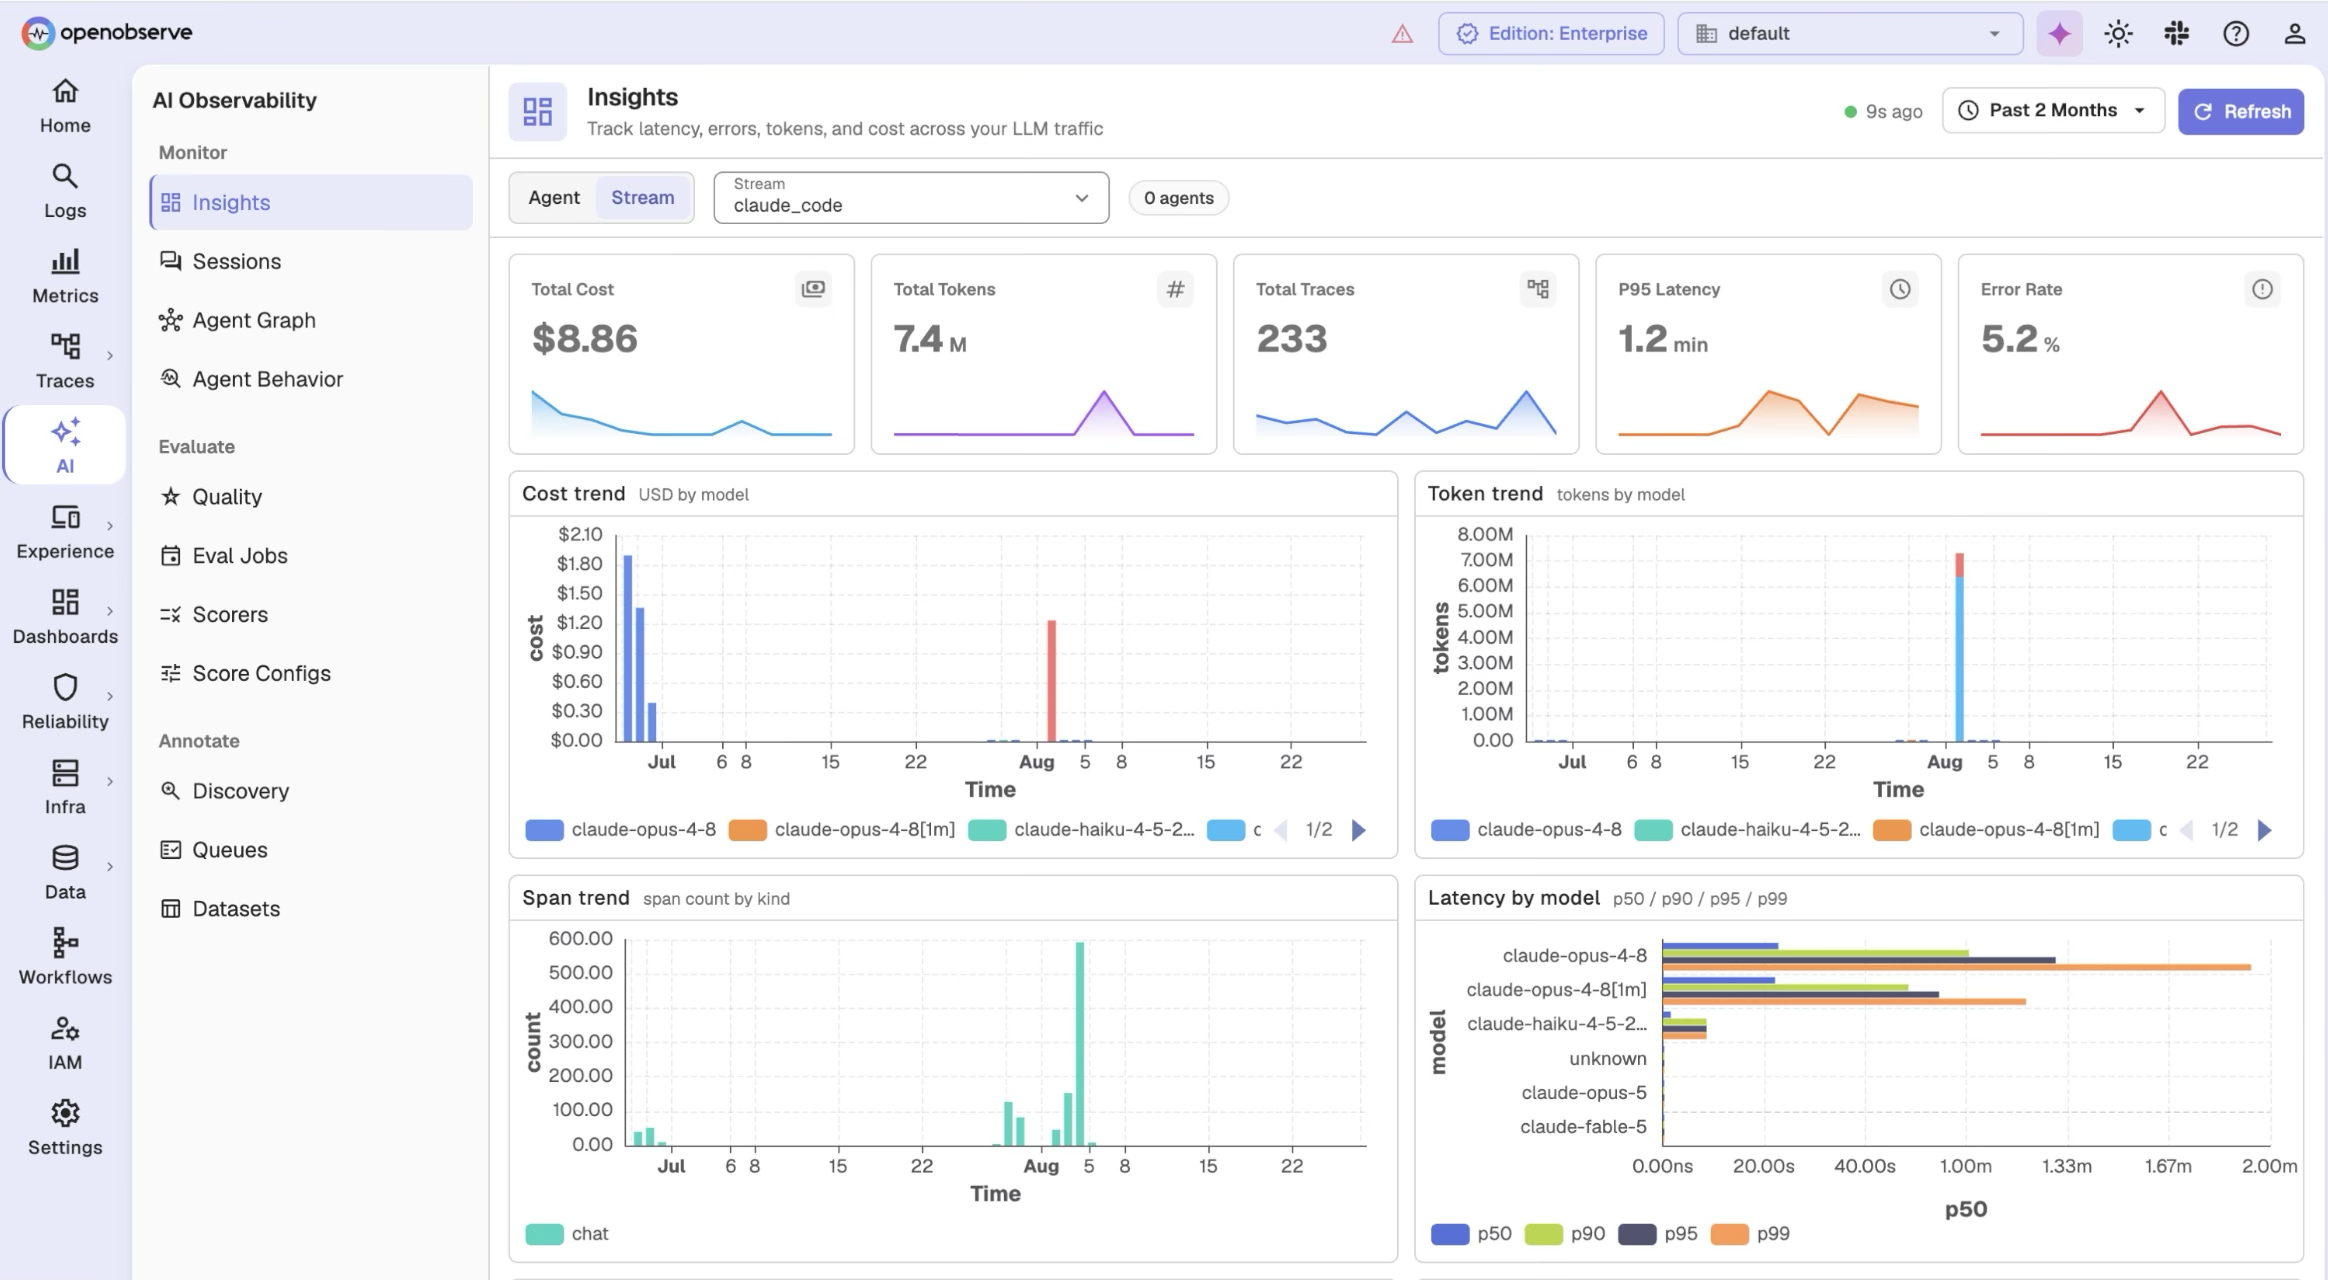
Task: Click the 0 agents chip
Action: [x=1179, y=198]
